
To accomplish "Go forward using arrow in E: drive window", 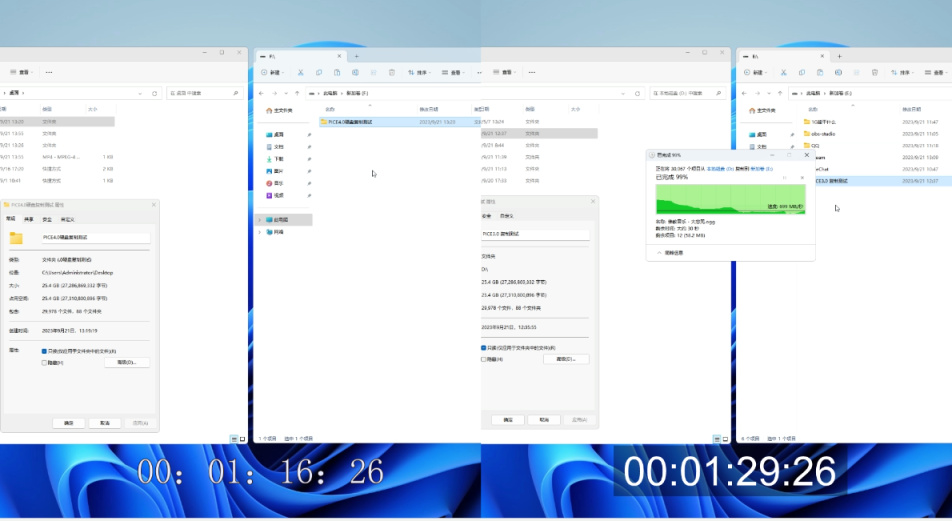I will [x=757, y=93].
